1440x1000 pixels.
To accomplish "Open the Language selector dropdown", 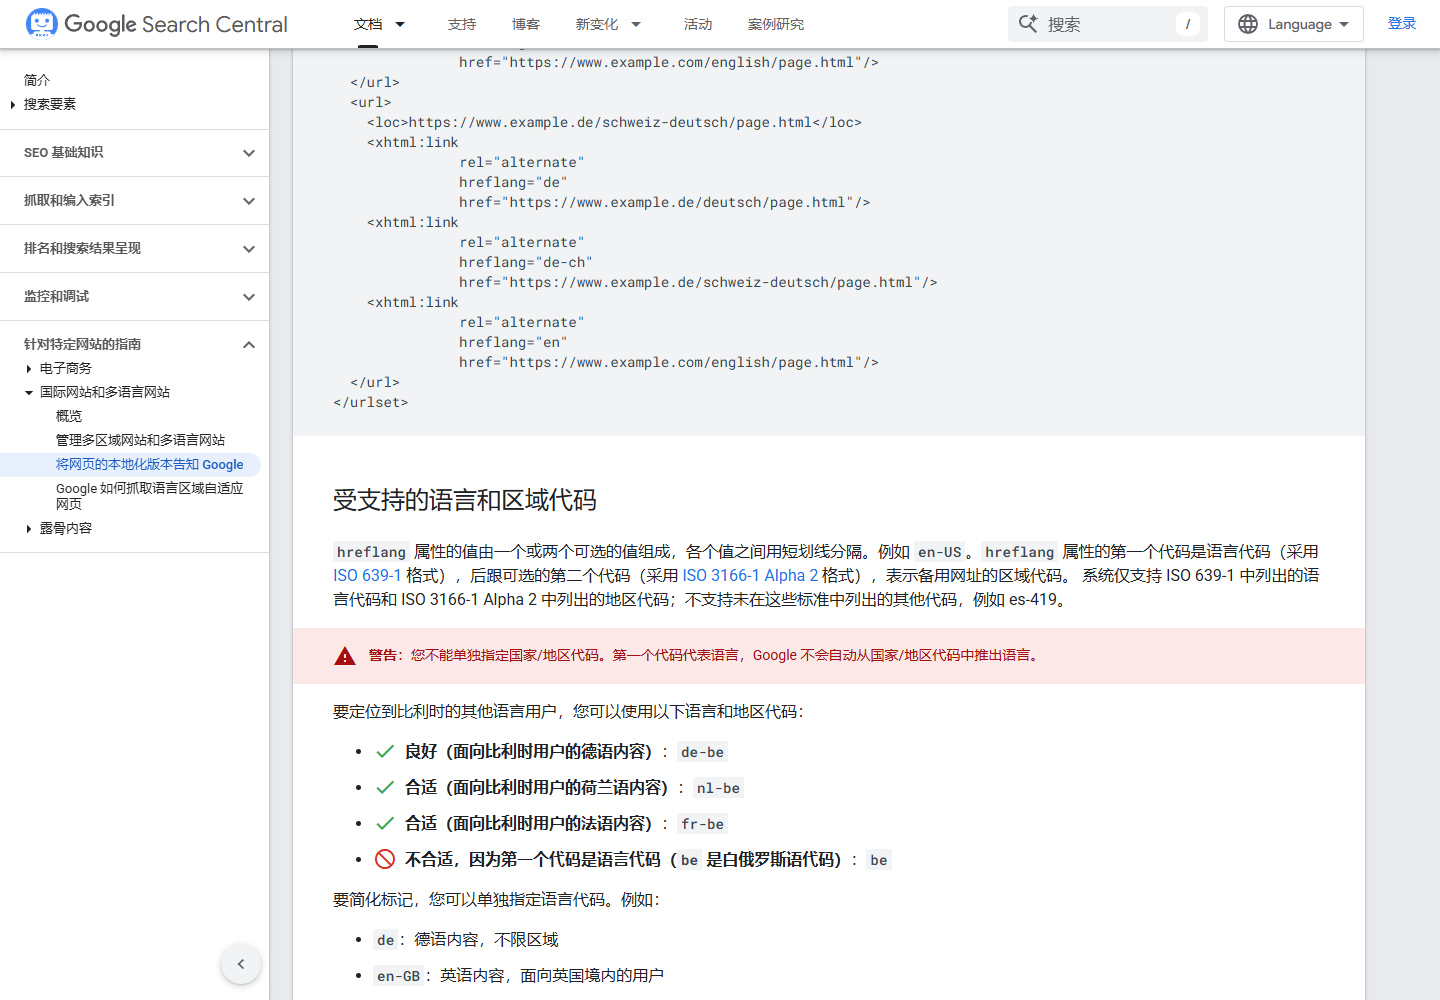I will pyautogui.click(x=1294, y=24).
